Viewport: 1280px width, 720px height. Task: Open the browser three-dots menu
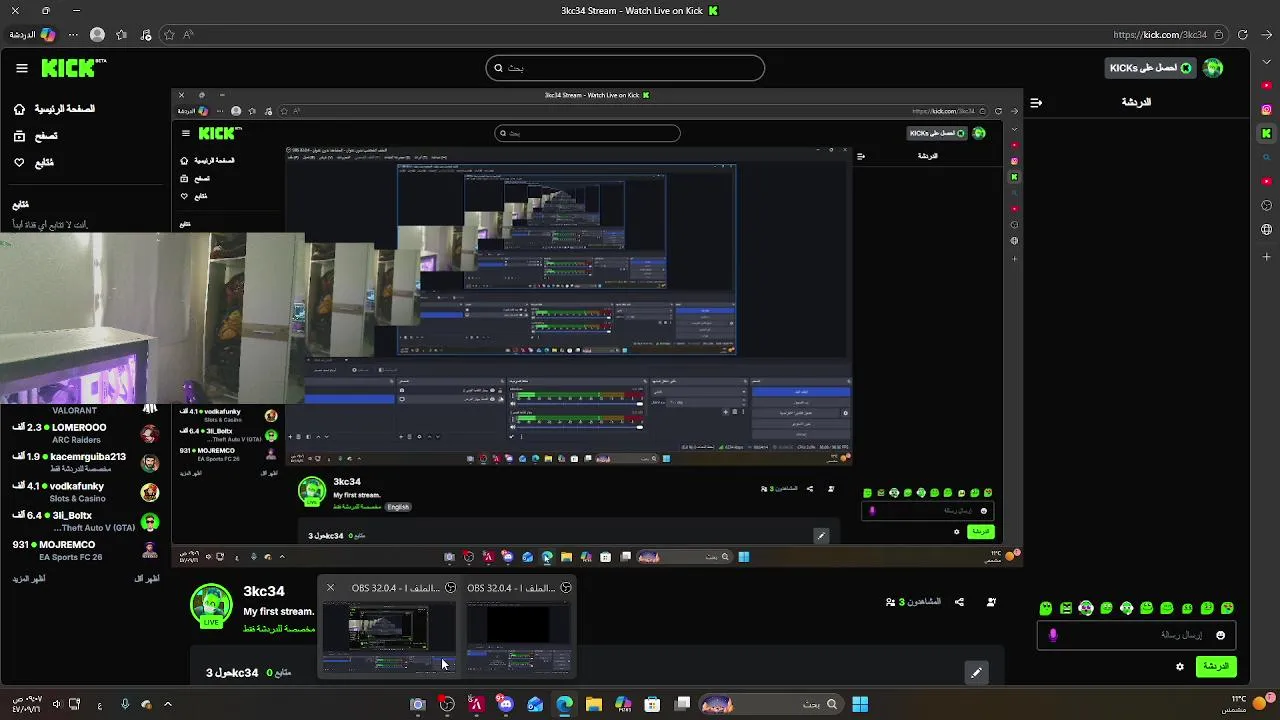tap(73, 35)
